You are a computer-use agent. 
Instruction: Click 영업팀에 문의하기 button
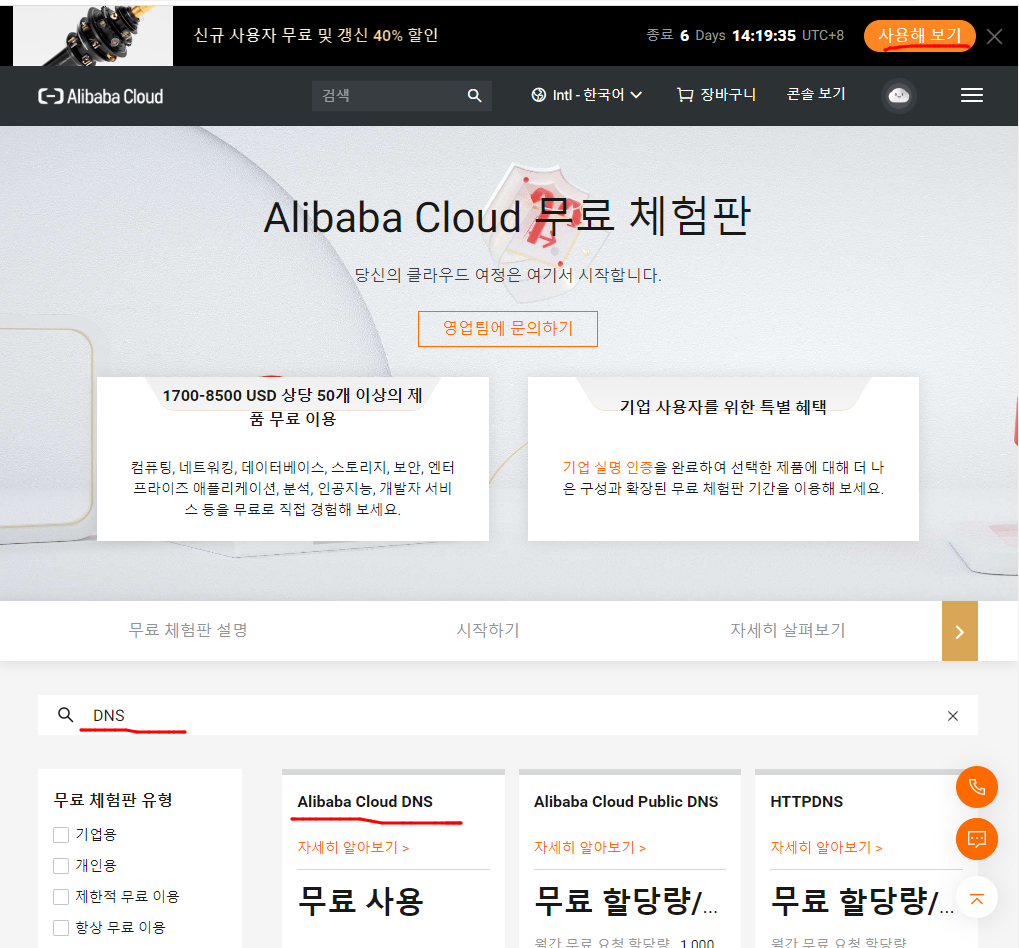(508, 328)
